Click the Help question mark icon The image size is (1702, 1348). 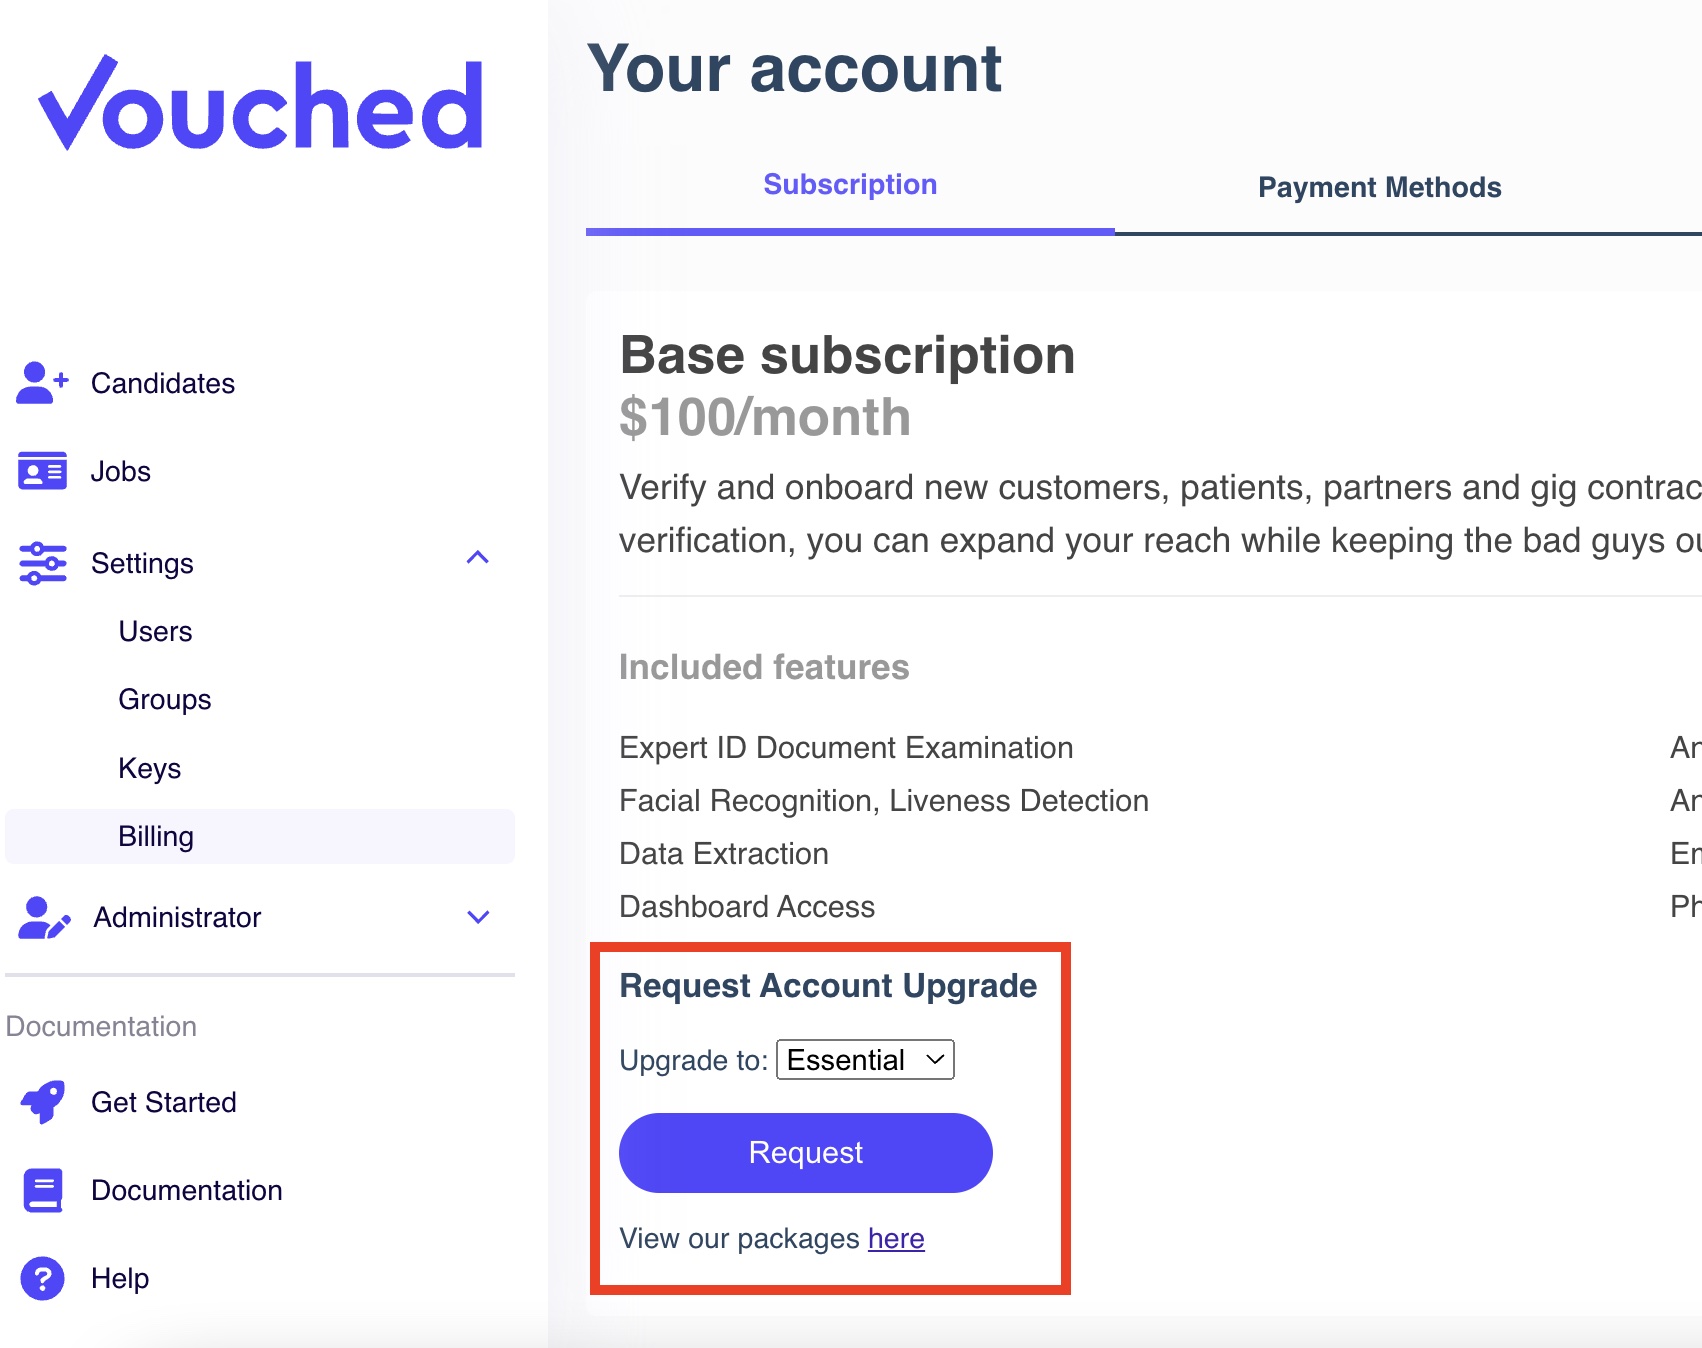(x=43, y=1278)
